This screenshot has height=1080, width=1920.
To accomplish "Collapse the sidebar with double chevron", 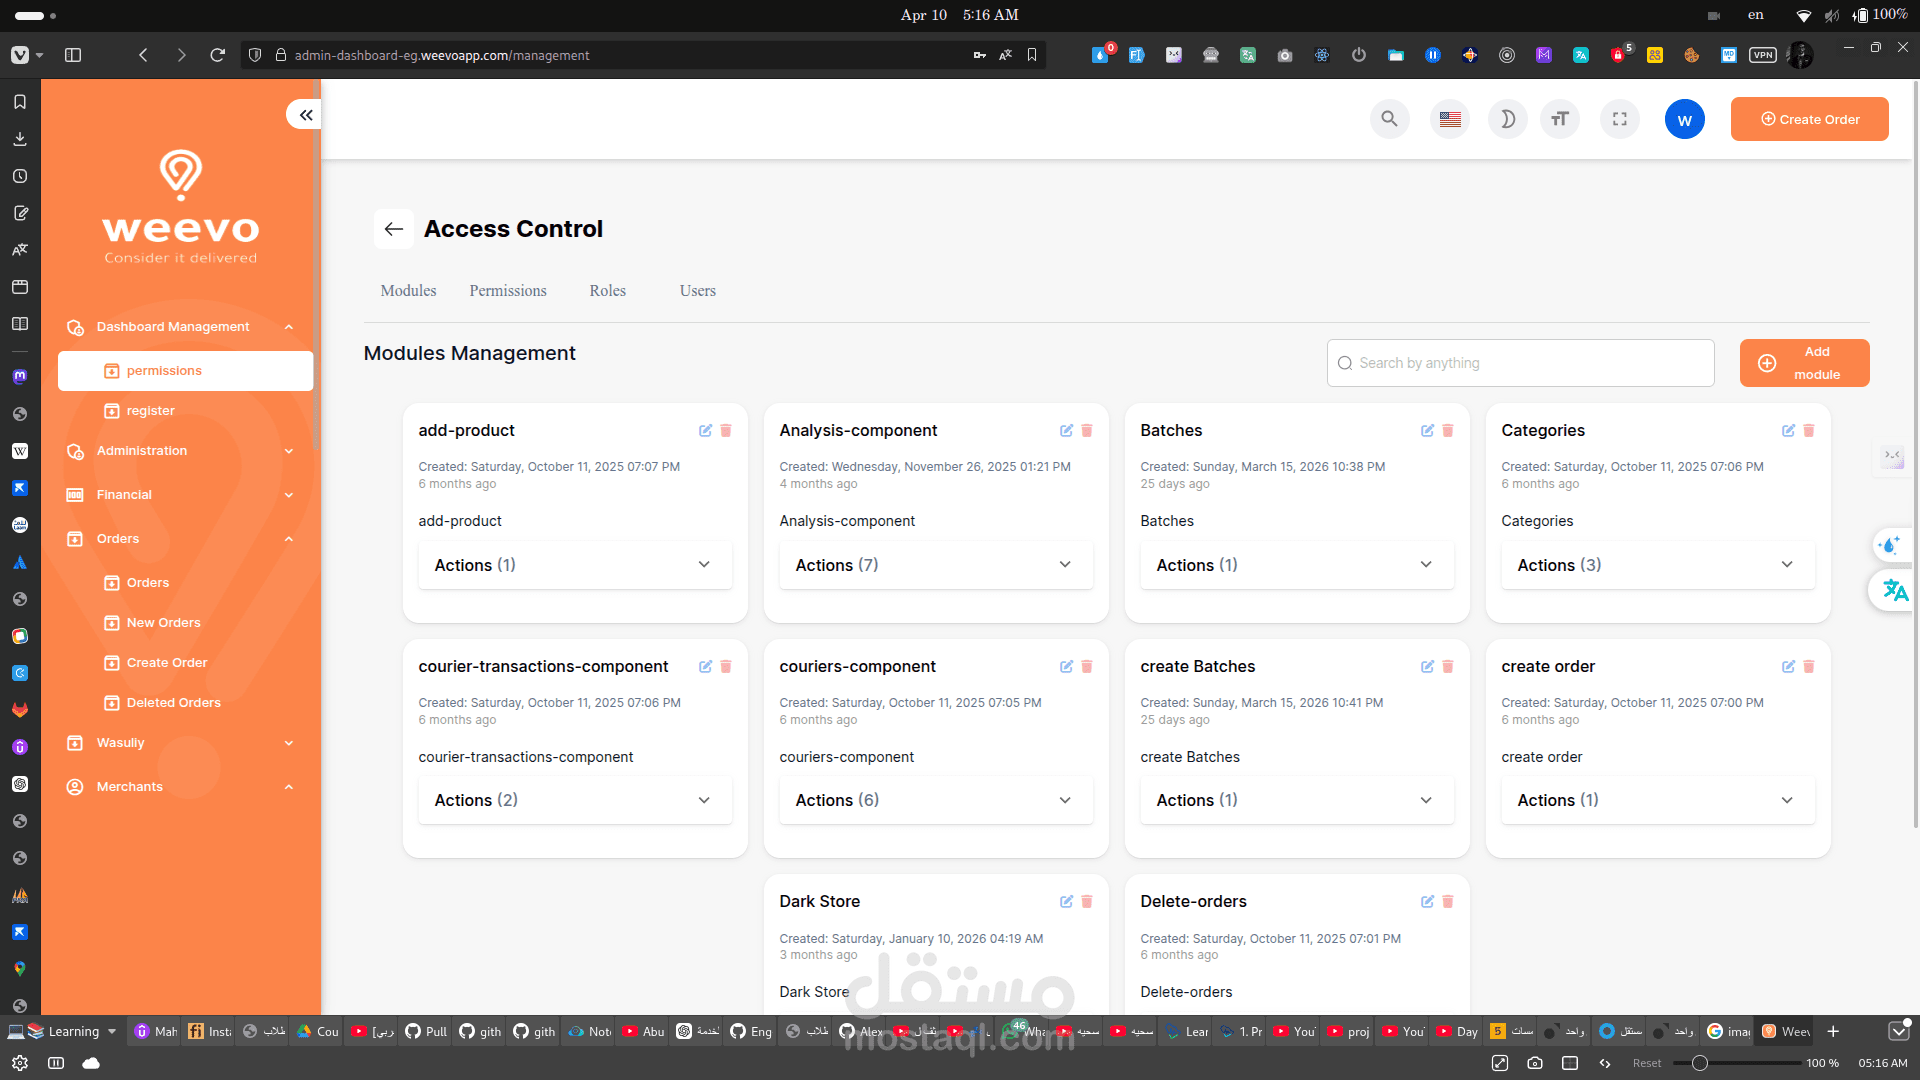I will point(305,115).
